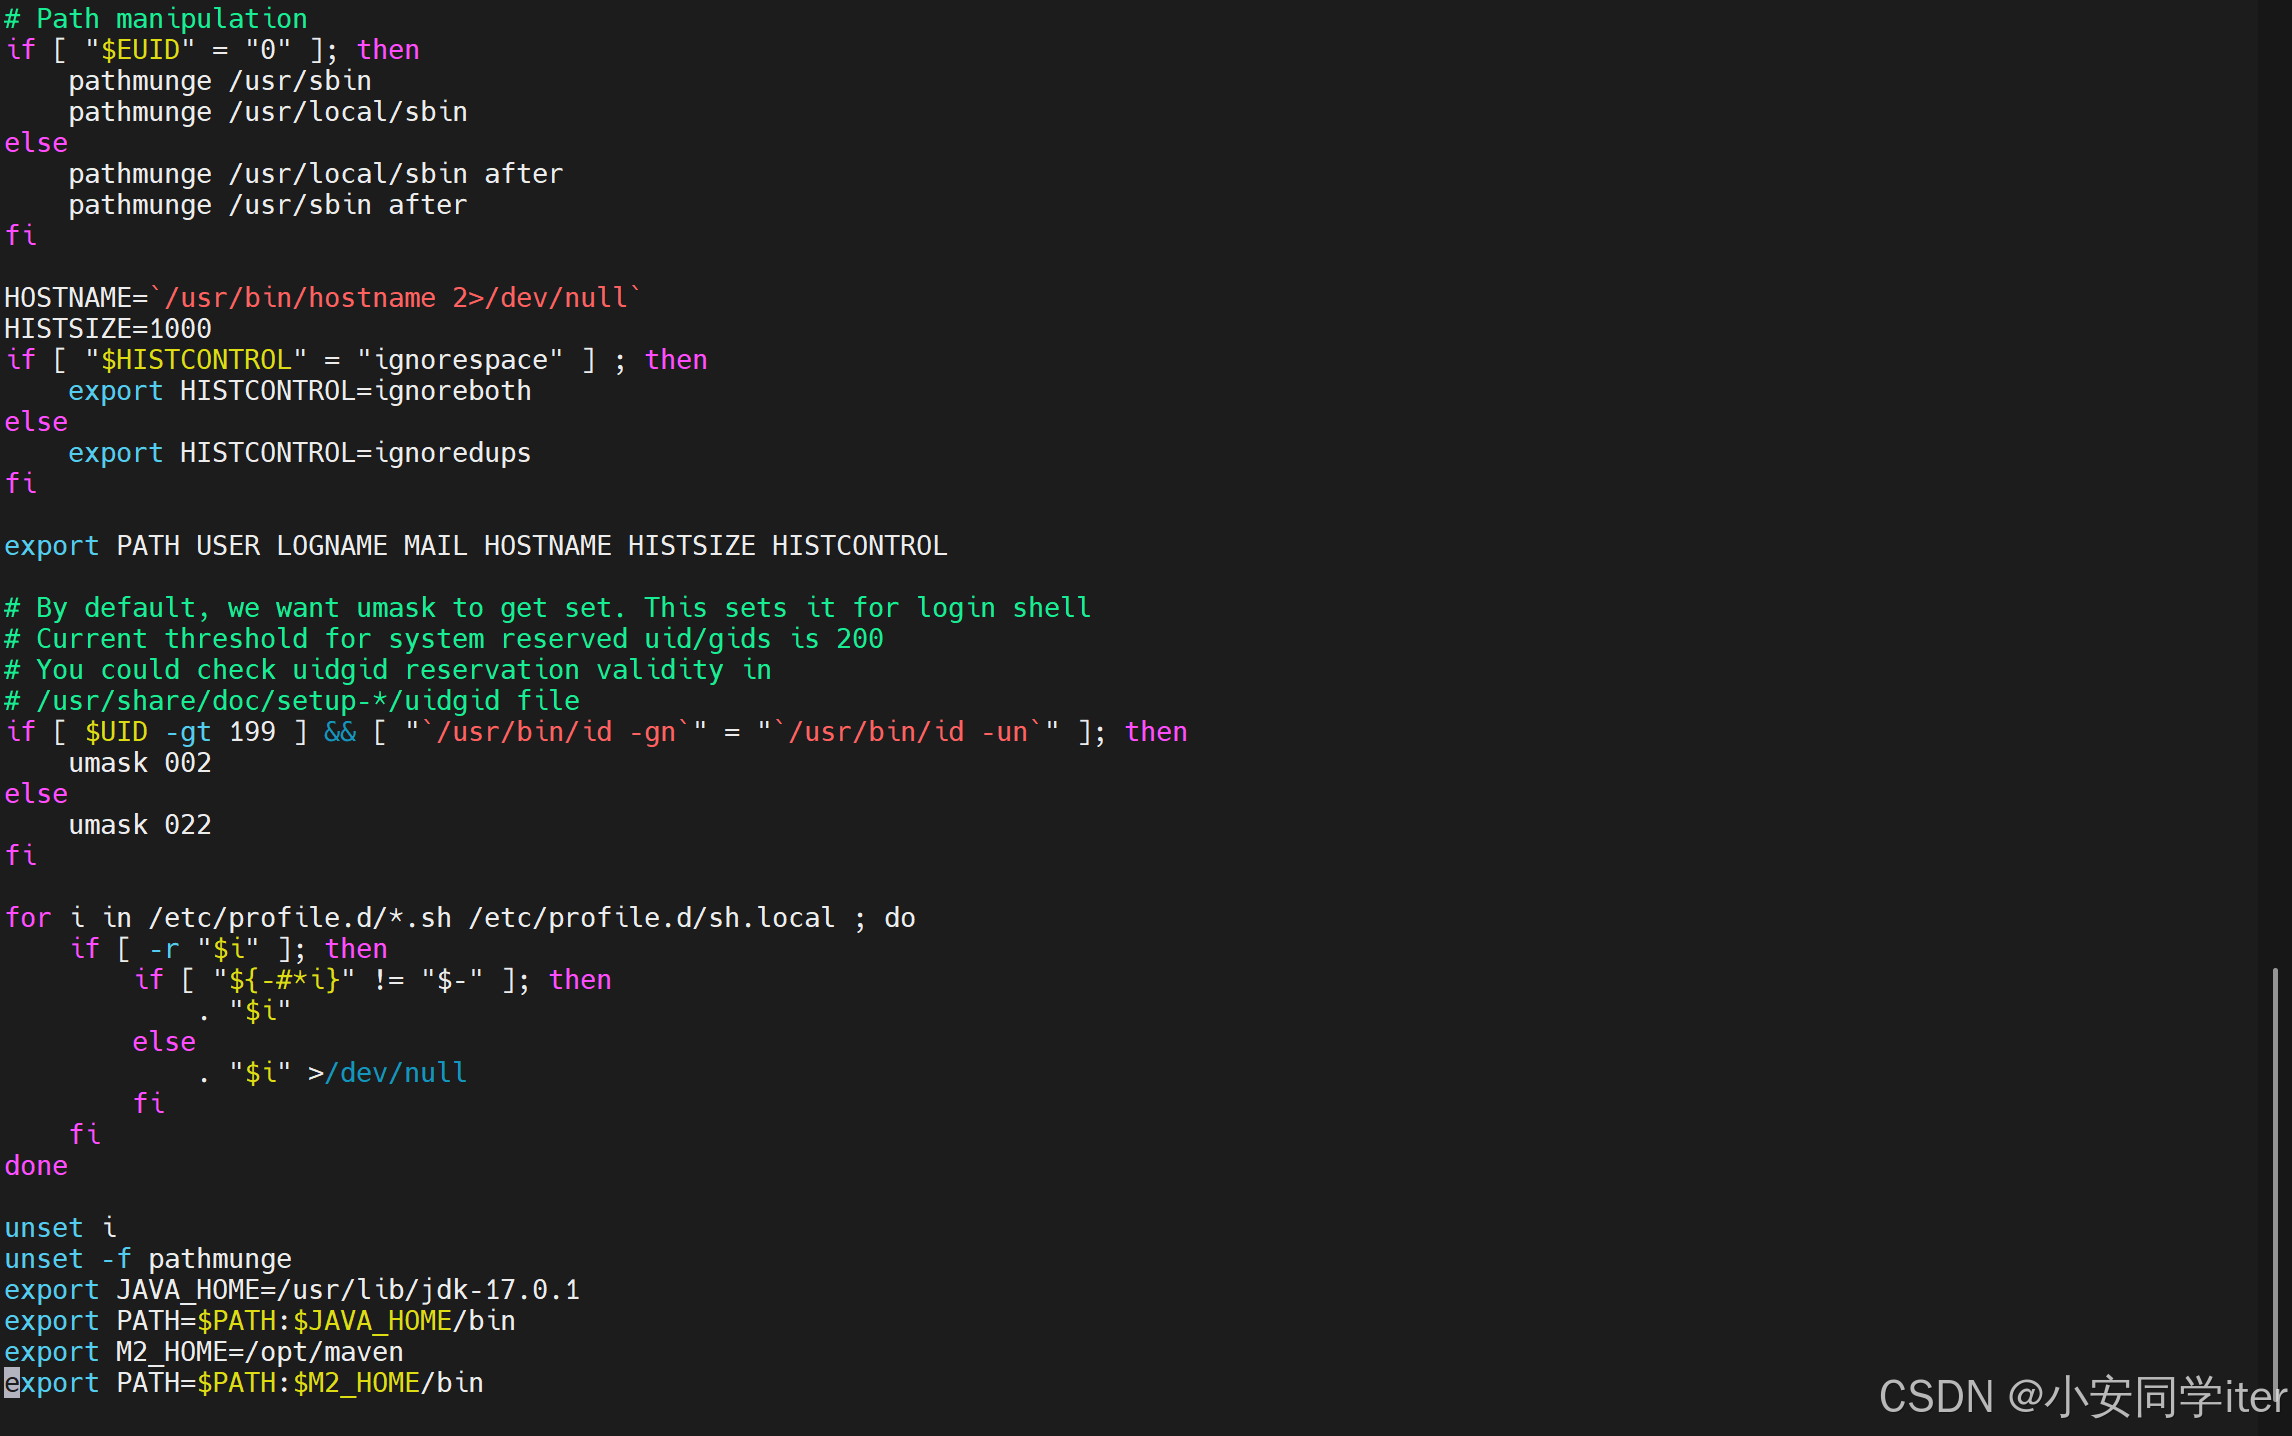
Task: Click the 'HISTSIZE=1000' line
Action: pyautogui.click(x=108, y=329)
